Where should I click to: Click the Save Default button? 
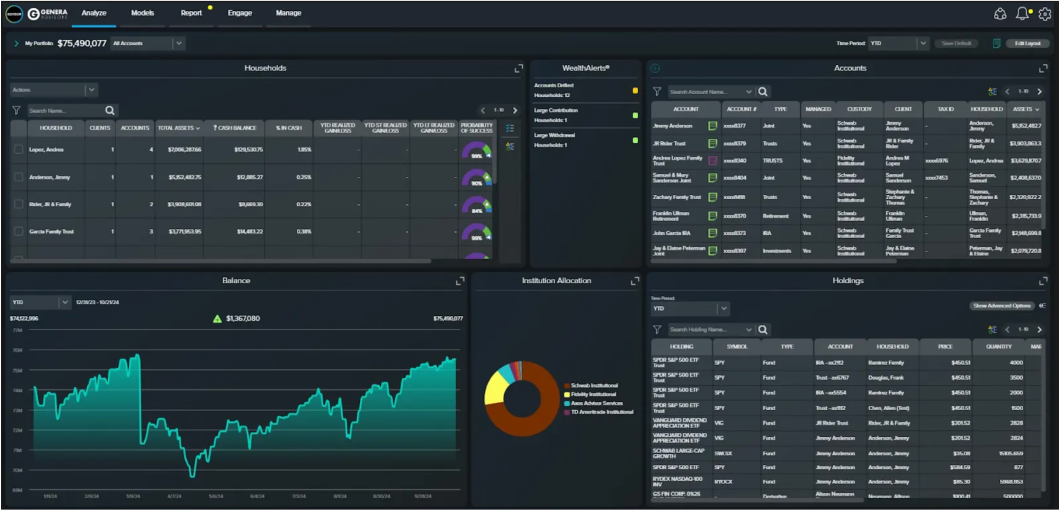tap(956, 43)
